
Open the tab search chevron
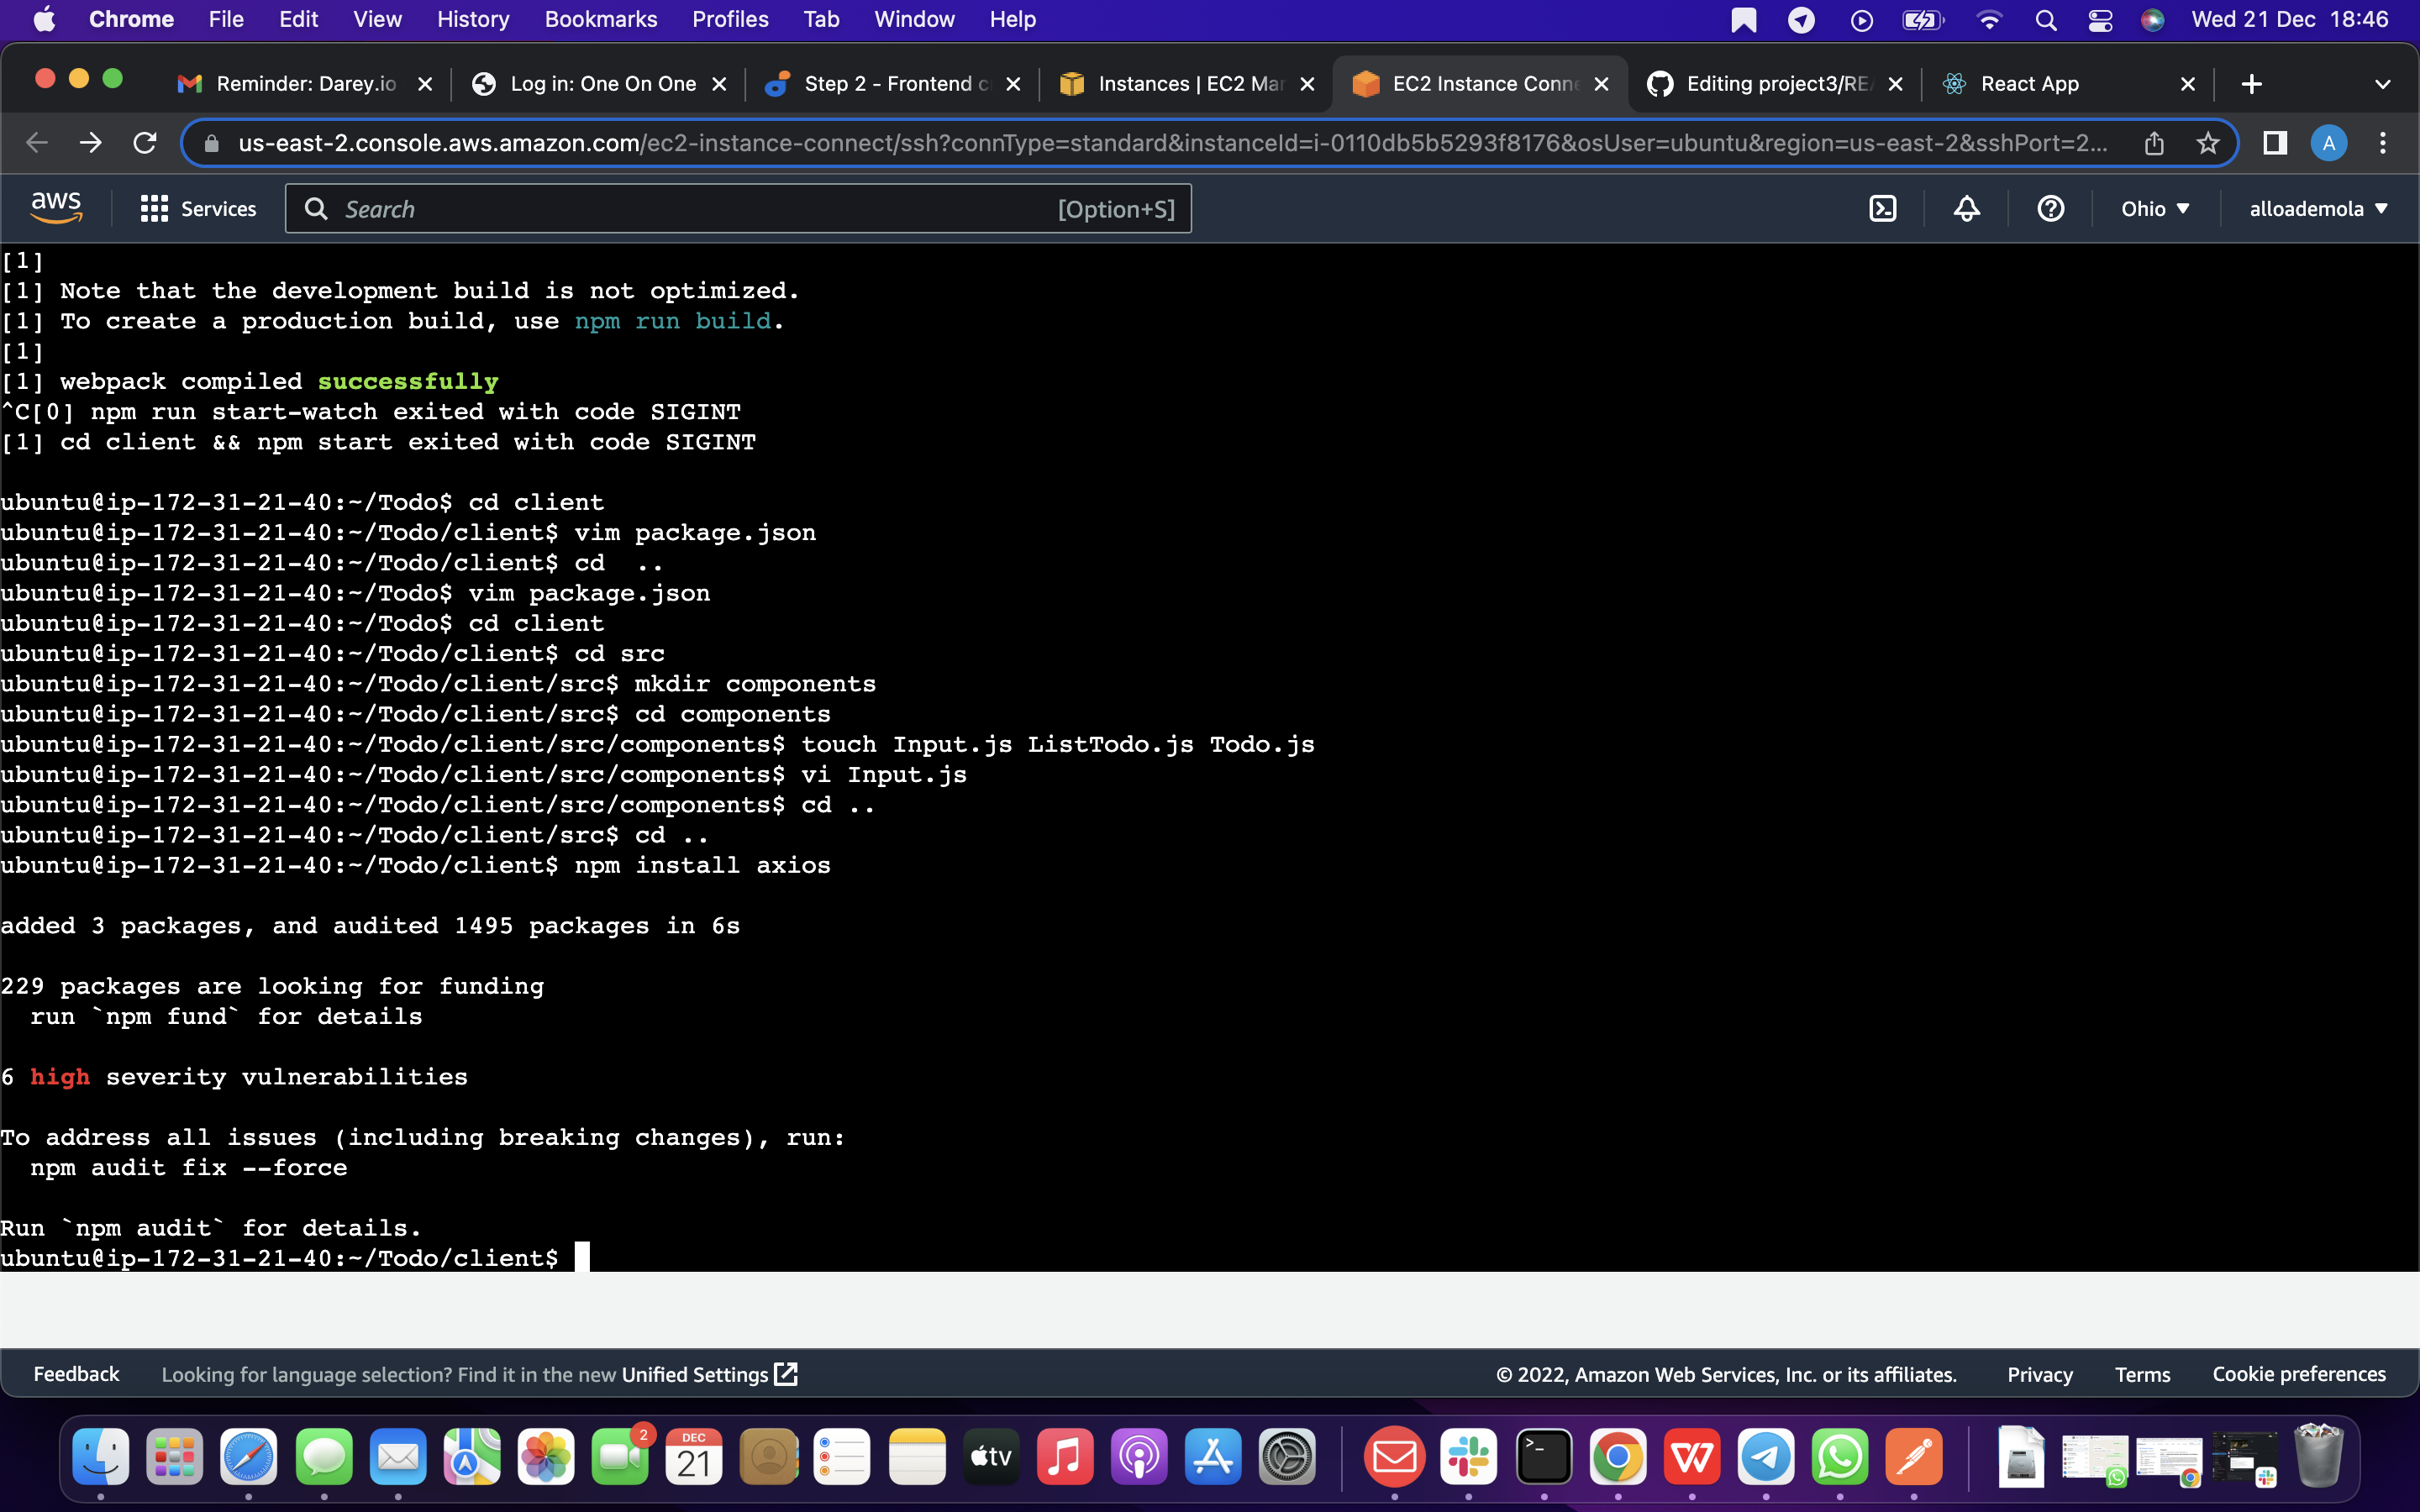pos(2383,84)
